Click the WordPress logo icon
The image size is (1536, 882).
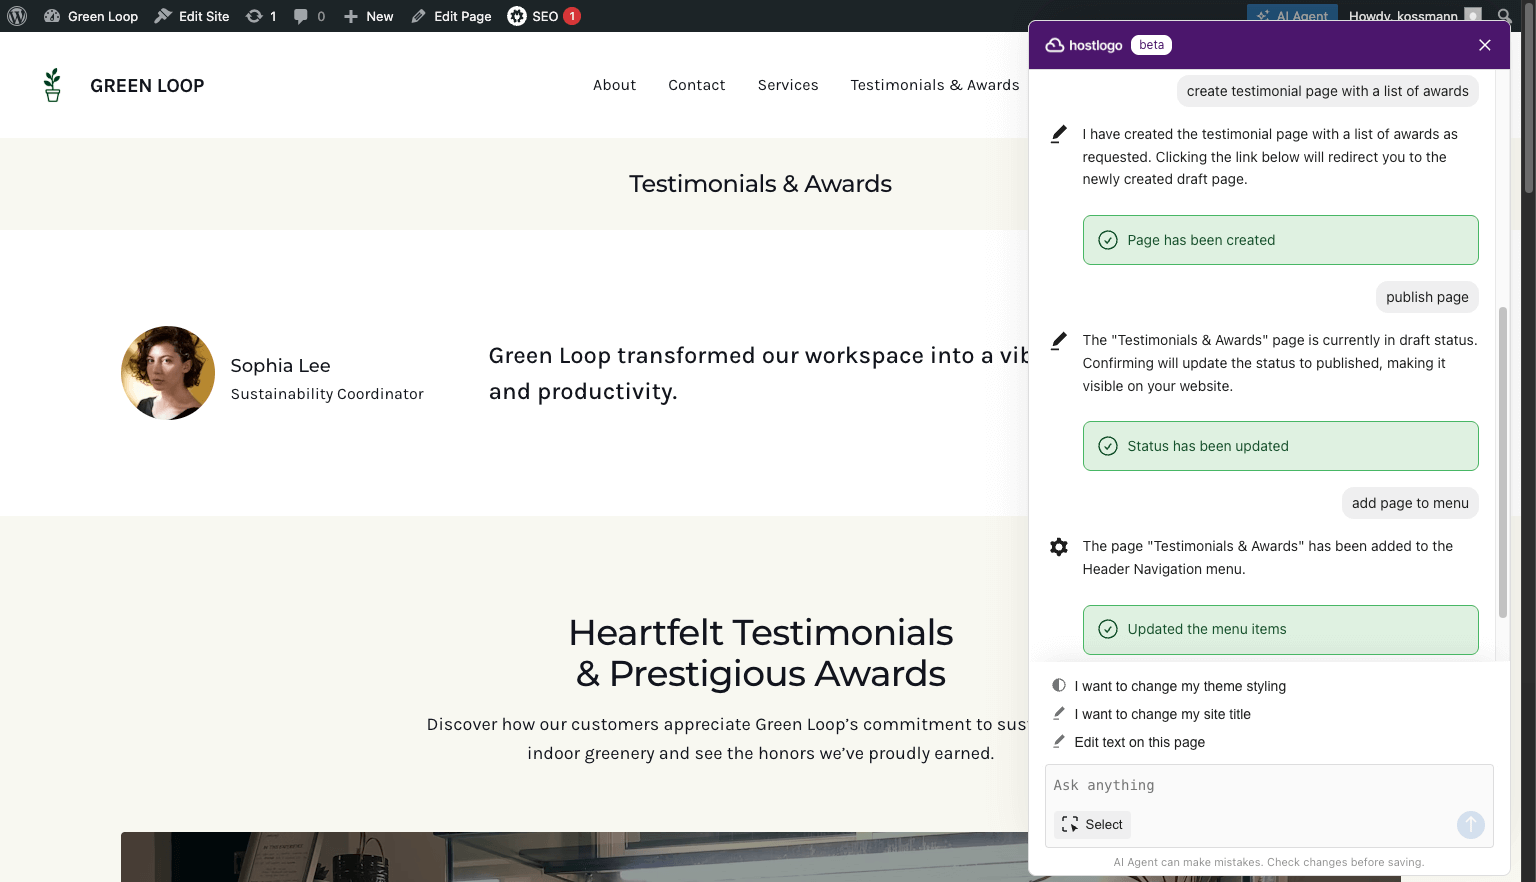pyautogui.click(x=17, y=16)
